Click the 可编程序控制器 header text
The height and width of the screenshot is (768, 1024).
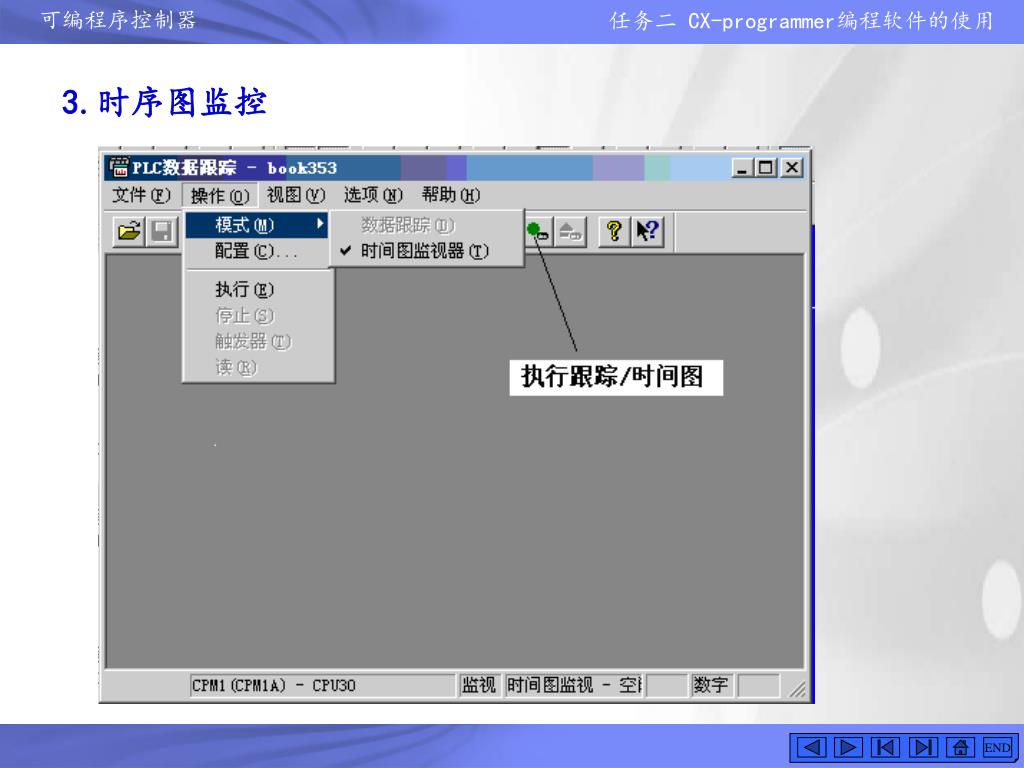(118, 20)
